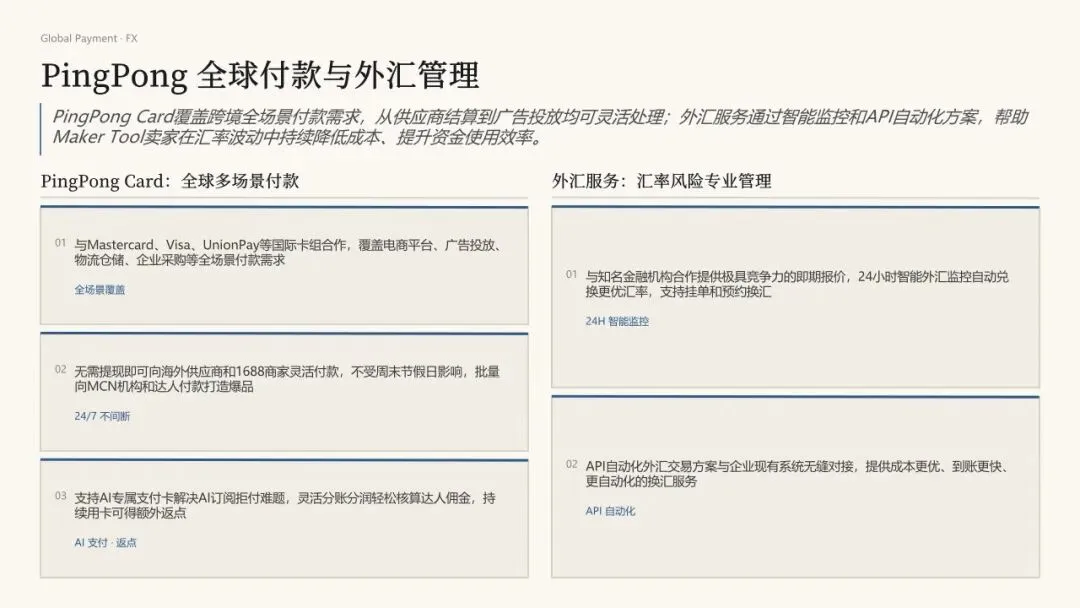Click number '01' in the 外汇监控 card
Image resolution: width=1080 pixels, height=608 pixels.
pyautogui.click(x=572, y=275)
